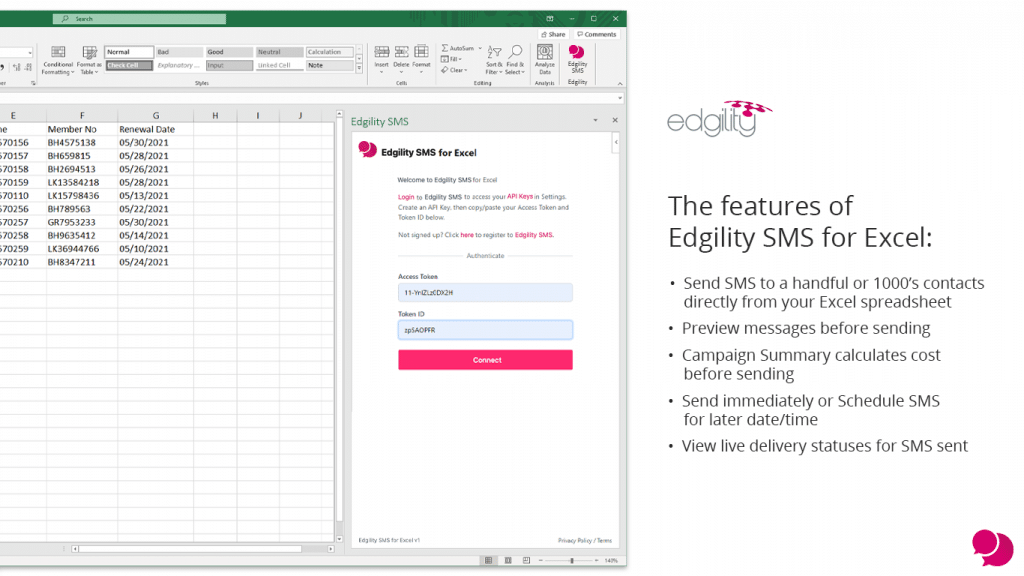Click the Insert cells icon
Image resolution: width=1024 pixels, height=576 pixels.
381,55
